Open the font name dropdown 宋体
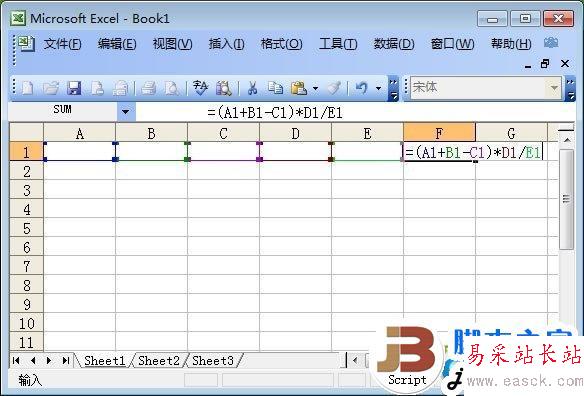Image resolution: width=584 pixels, height=396 pixels. pyautogui.click(x=554, y=88)
